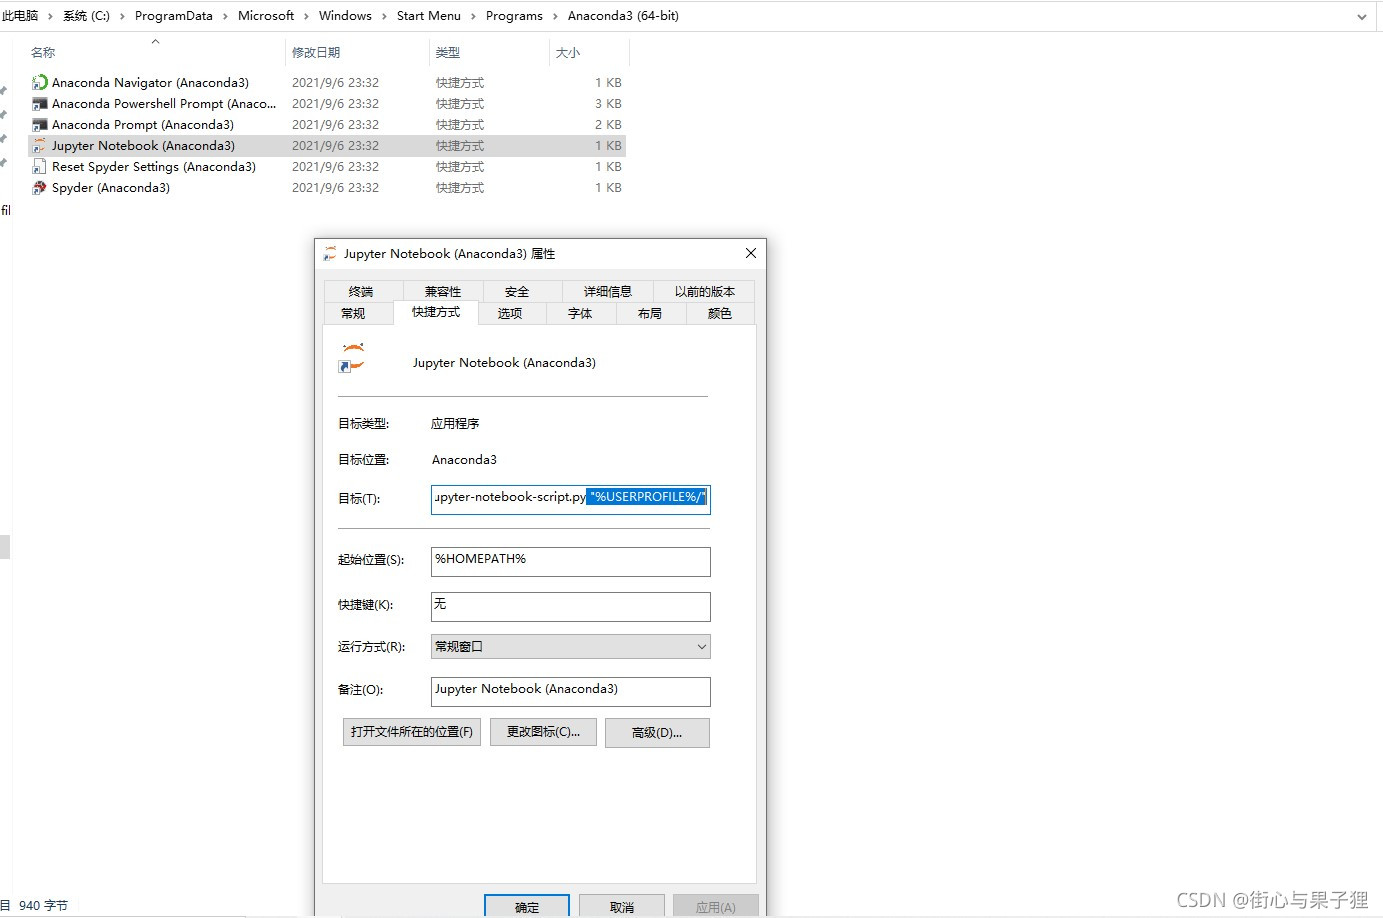This screenshot has height=918, width=1383.
Task: Go to Microsoft in the address bar
Action: 266,16
